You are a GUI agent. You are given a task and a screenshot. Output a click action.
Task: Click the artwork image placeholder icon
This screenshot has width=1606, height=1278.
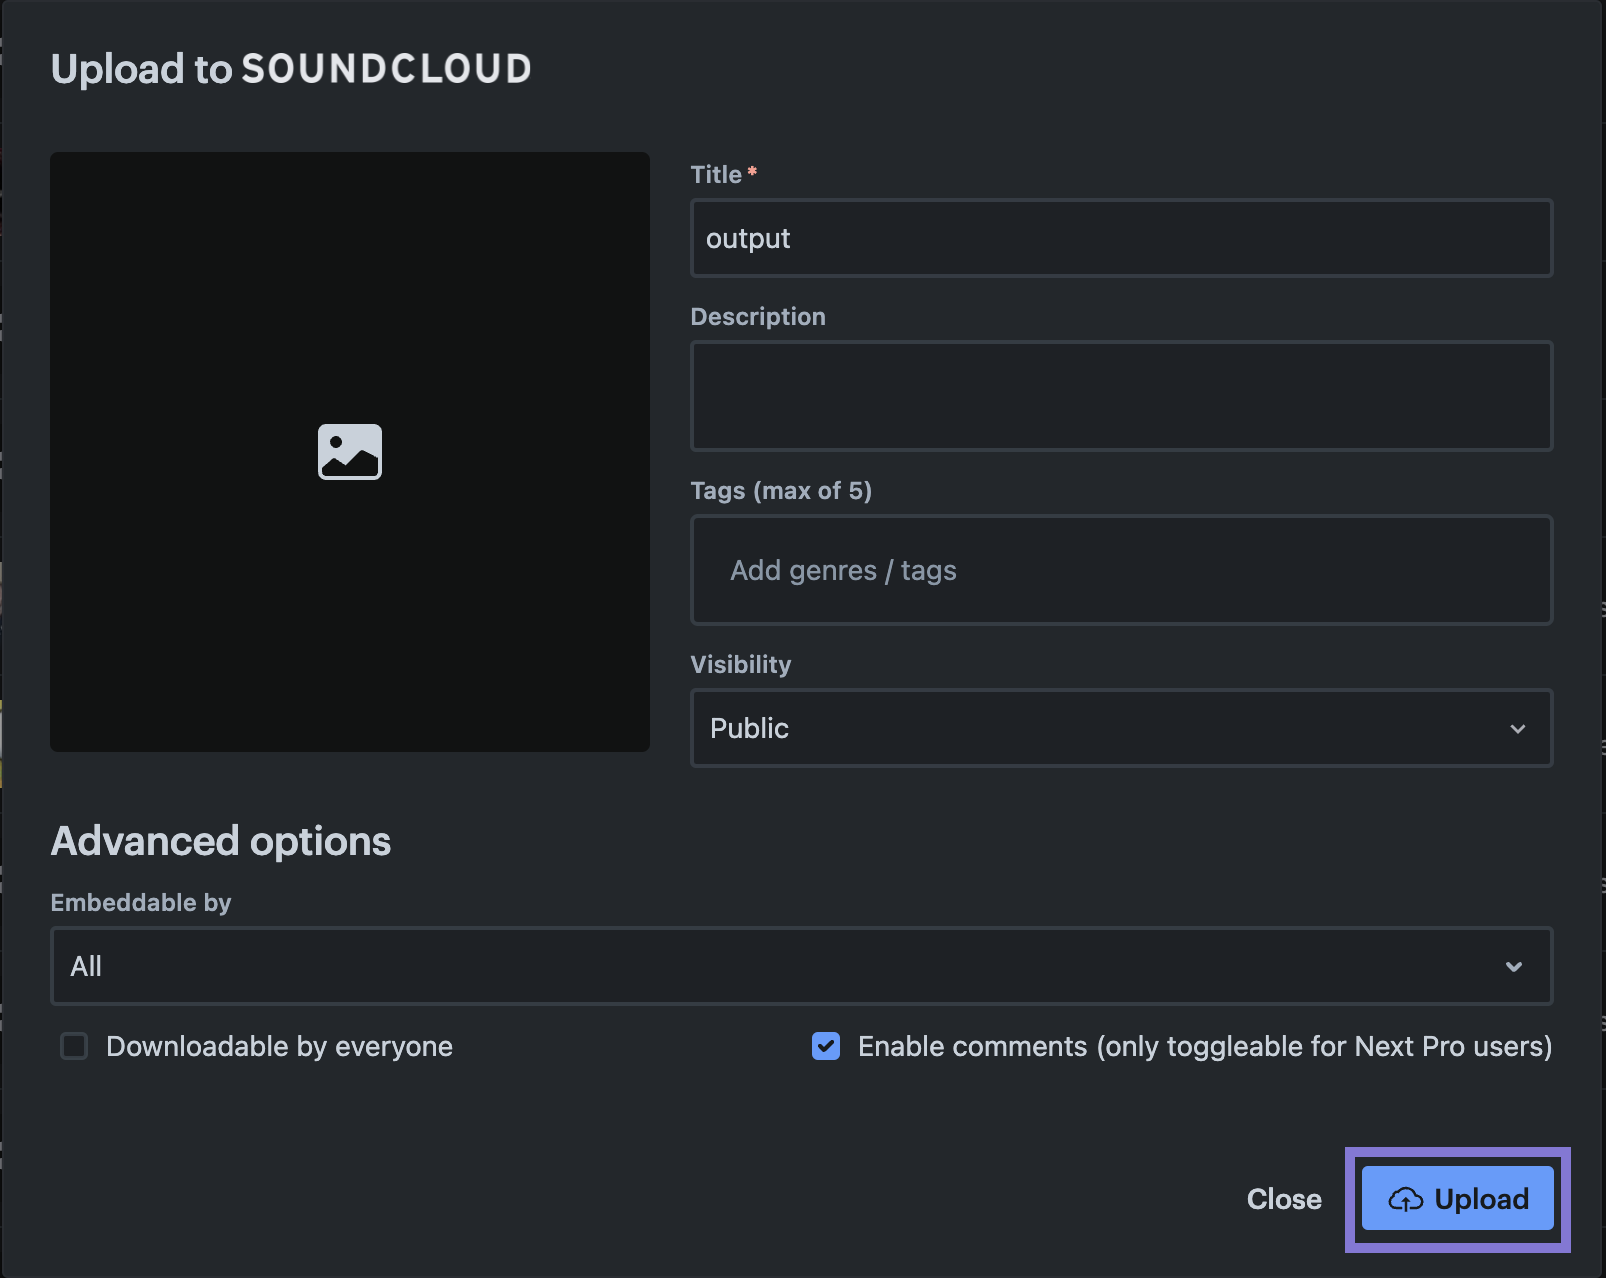point(350,452)
